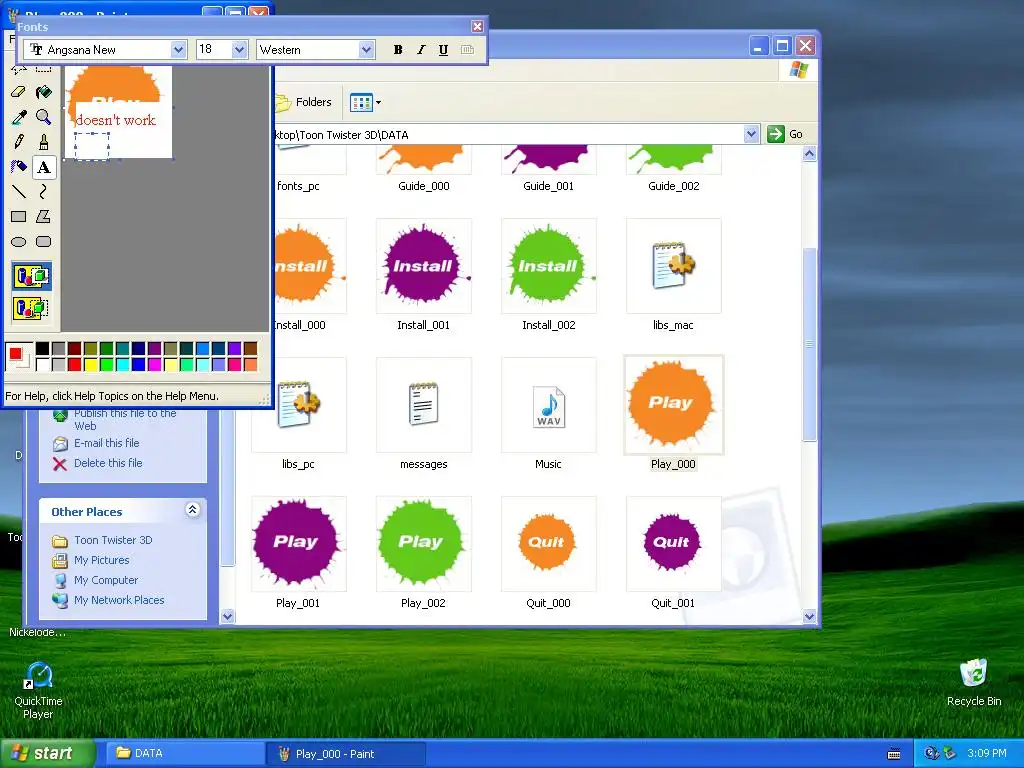Open Recycle Bin on the desktop
The height and width of the screenshot is (768, 1024).
click(974, 682)
